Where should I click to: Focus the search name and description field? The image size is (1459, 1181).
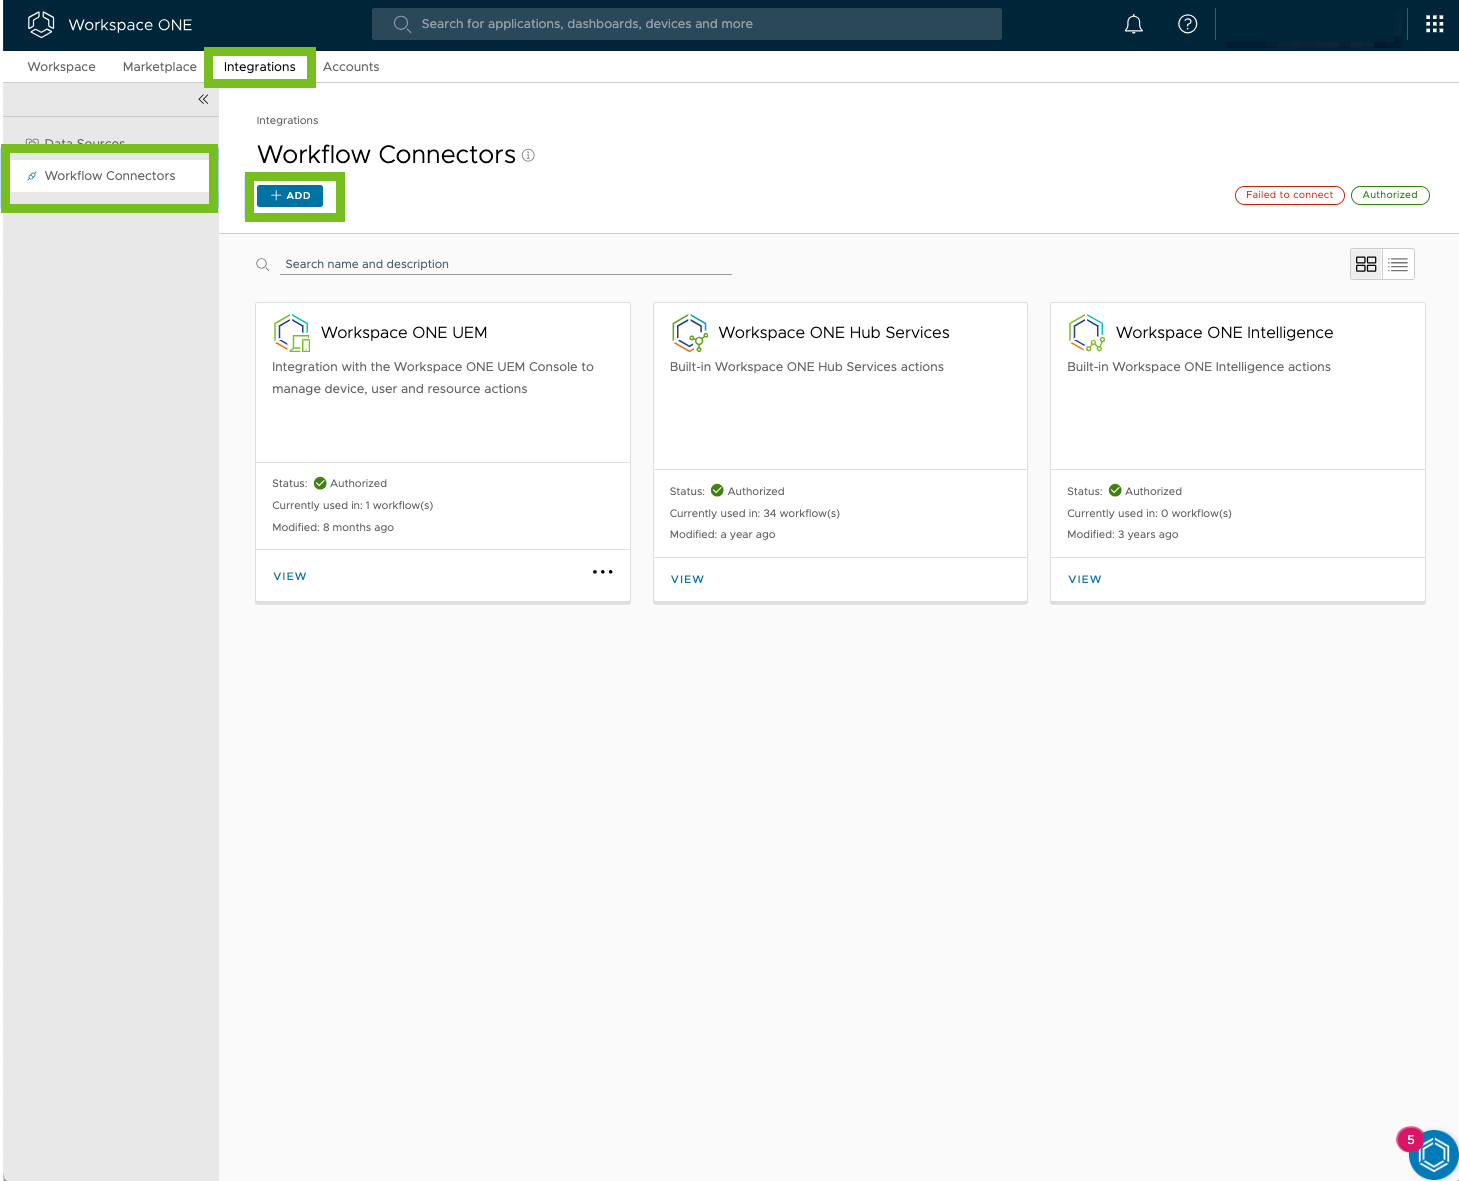pos(506,264)
